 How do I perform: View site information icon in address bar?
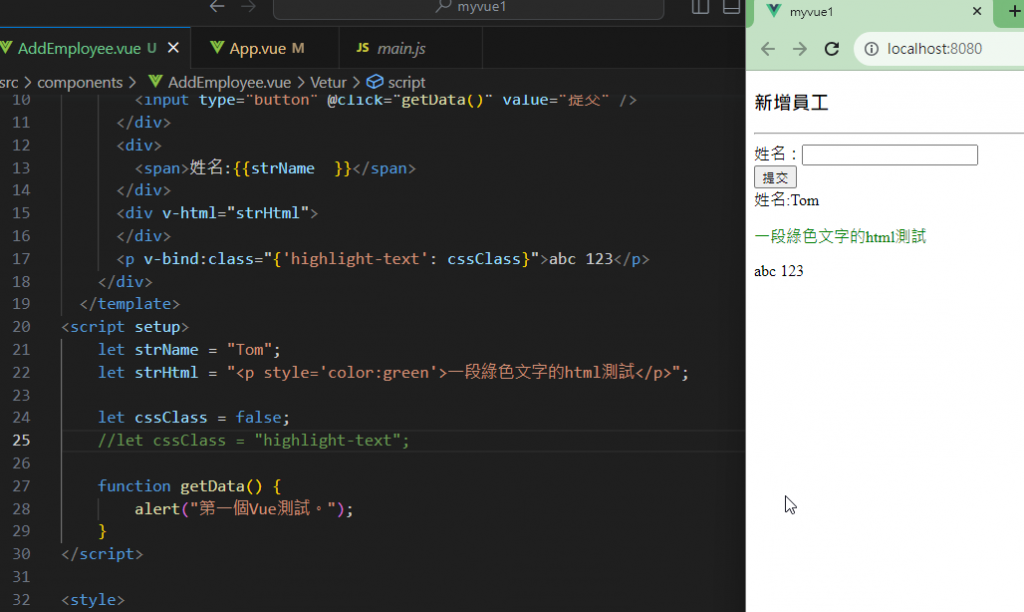[871, 49]
